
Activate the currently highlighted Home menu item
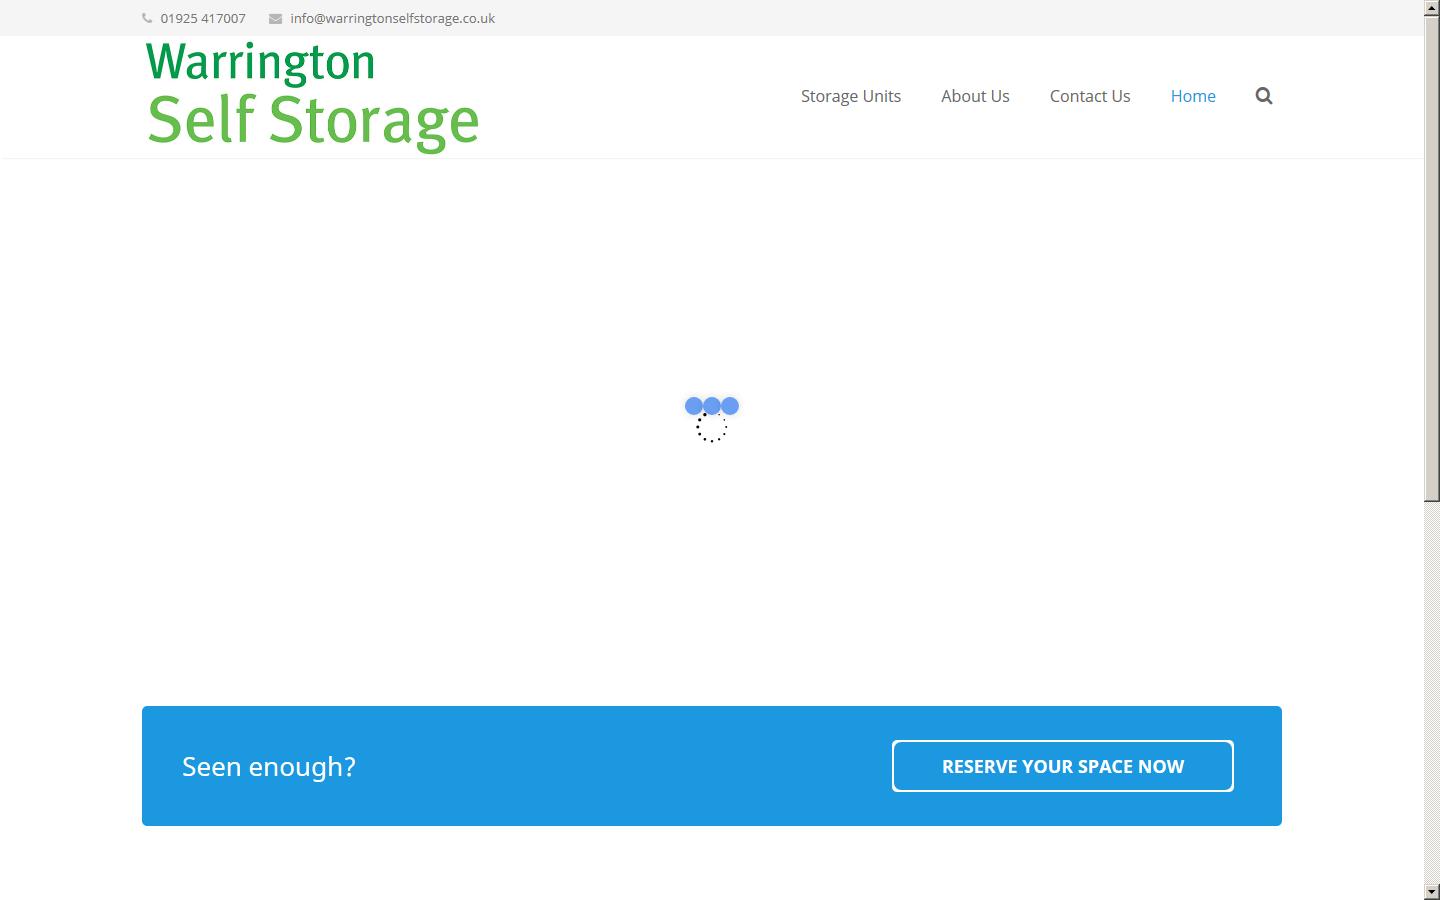click(x=1192, y=95)
